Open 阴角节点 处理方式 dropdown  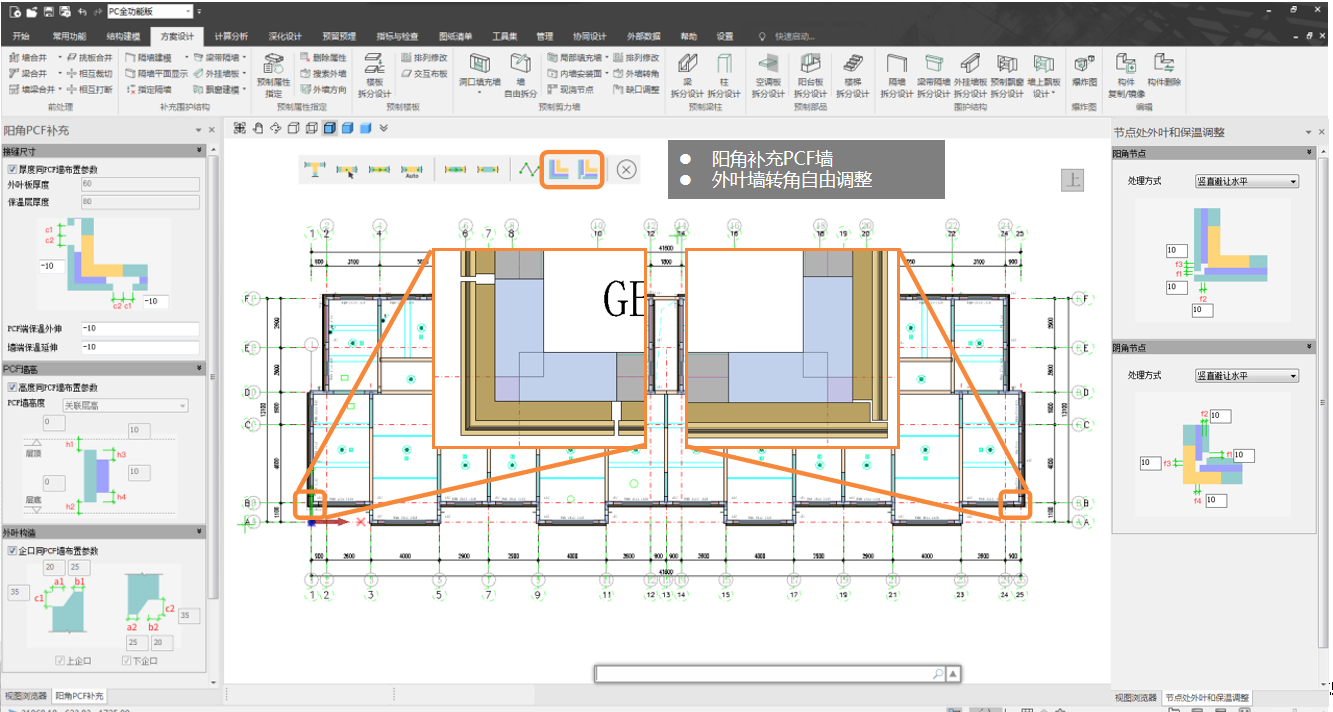click(1246, 376)
